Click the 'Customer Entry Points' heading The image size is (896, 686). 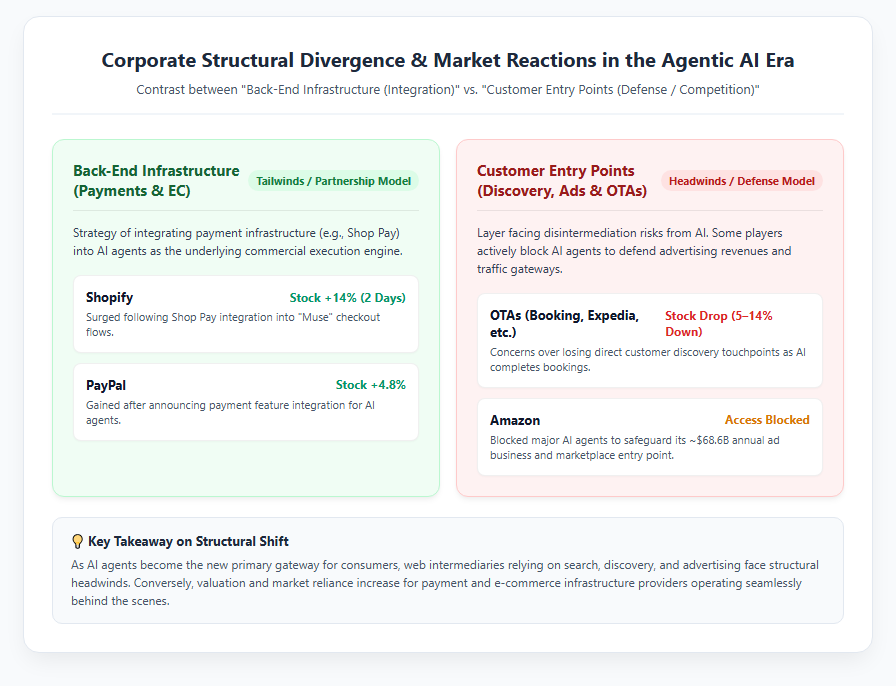pyautogui.click(x=562, y=181)
